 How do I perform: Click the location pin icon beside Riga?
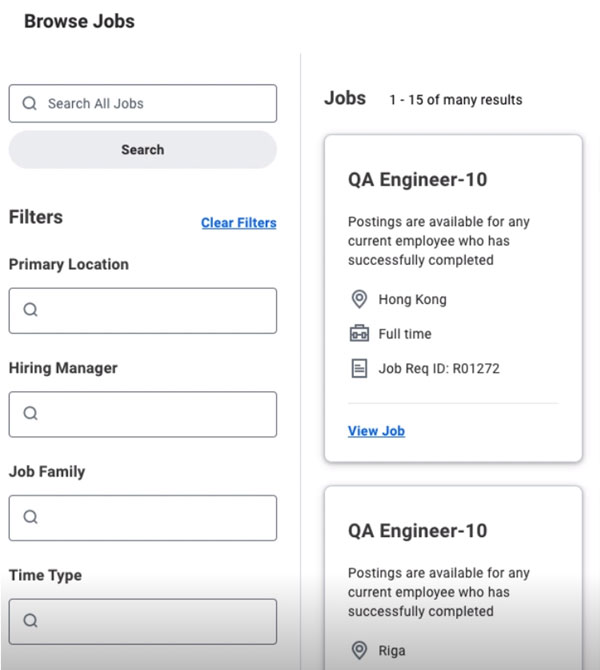(359, 650)
